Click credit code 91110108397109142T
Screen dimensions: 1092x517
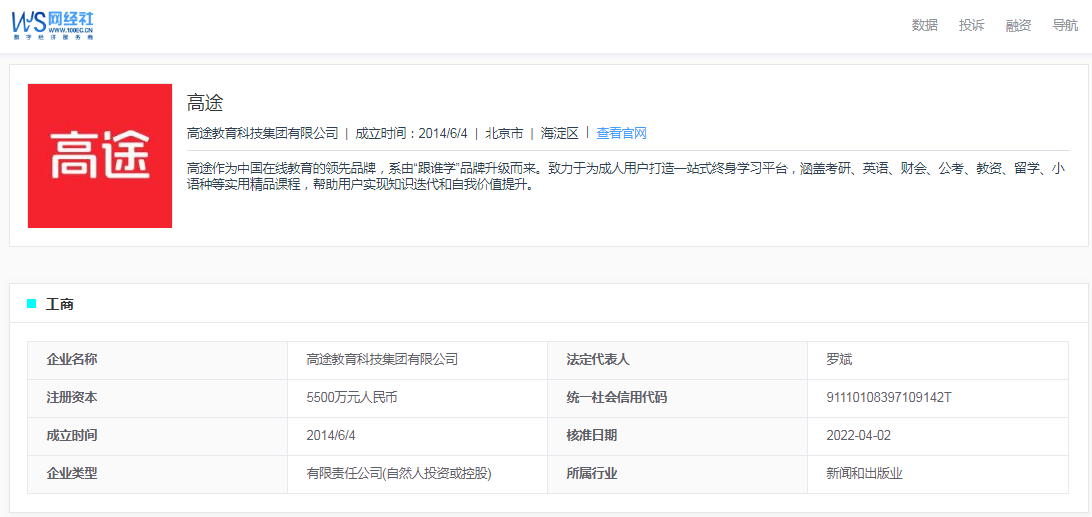[889, 398]
